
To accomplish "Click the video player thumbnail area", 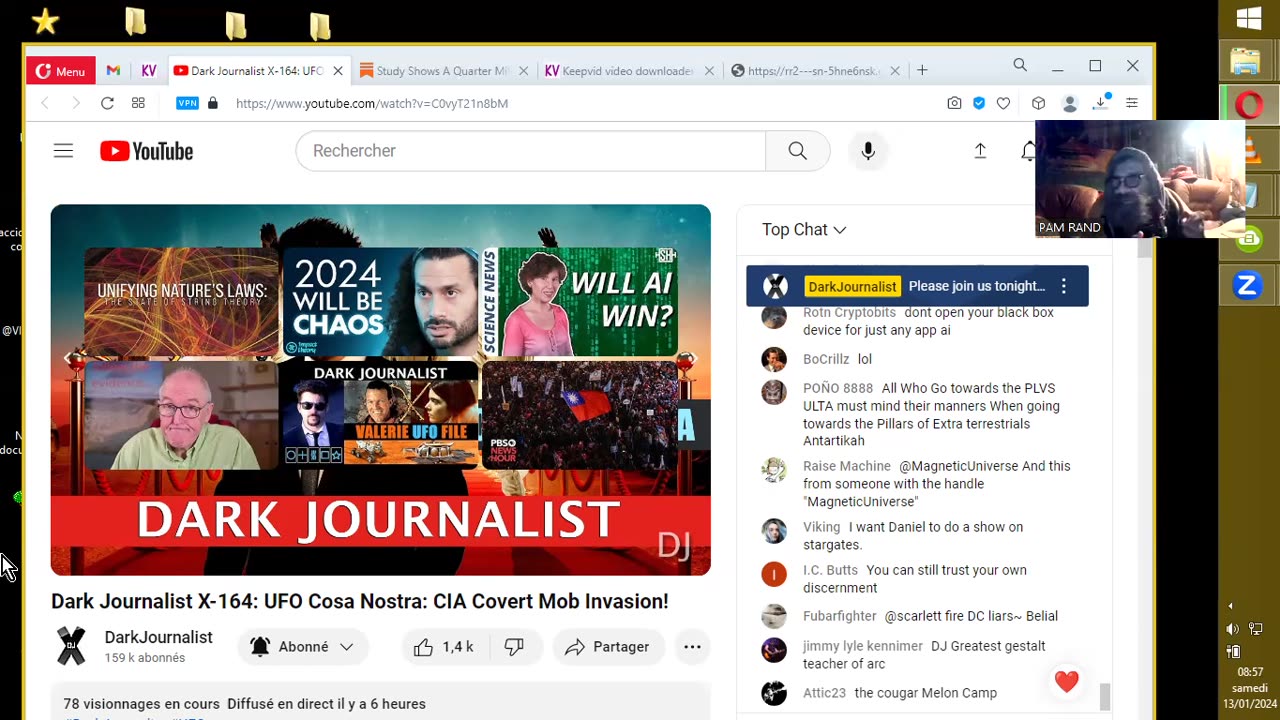I will pyautogui.click(x=381, y=390).
